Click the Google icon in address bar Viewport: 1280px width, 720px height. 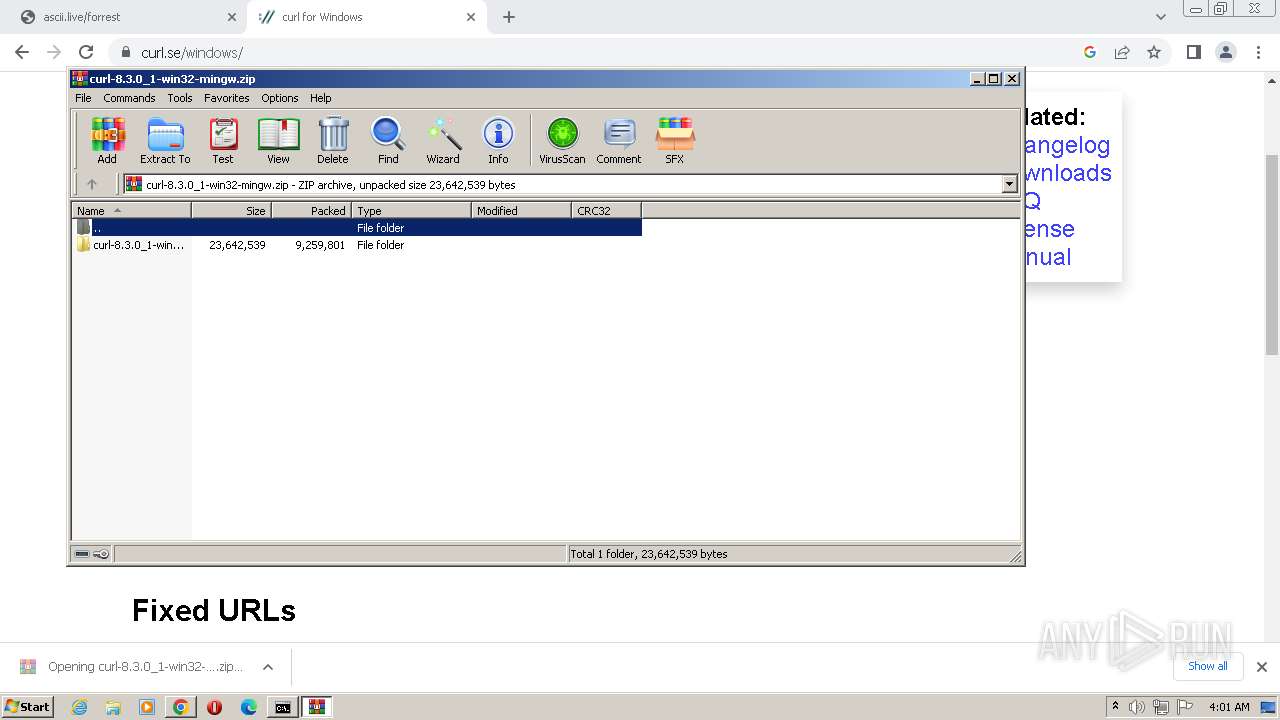point(1090,52)
